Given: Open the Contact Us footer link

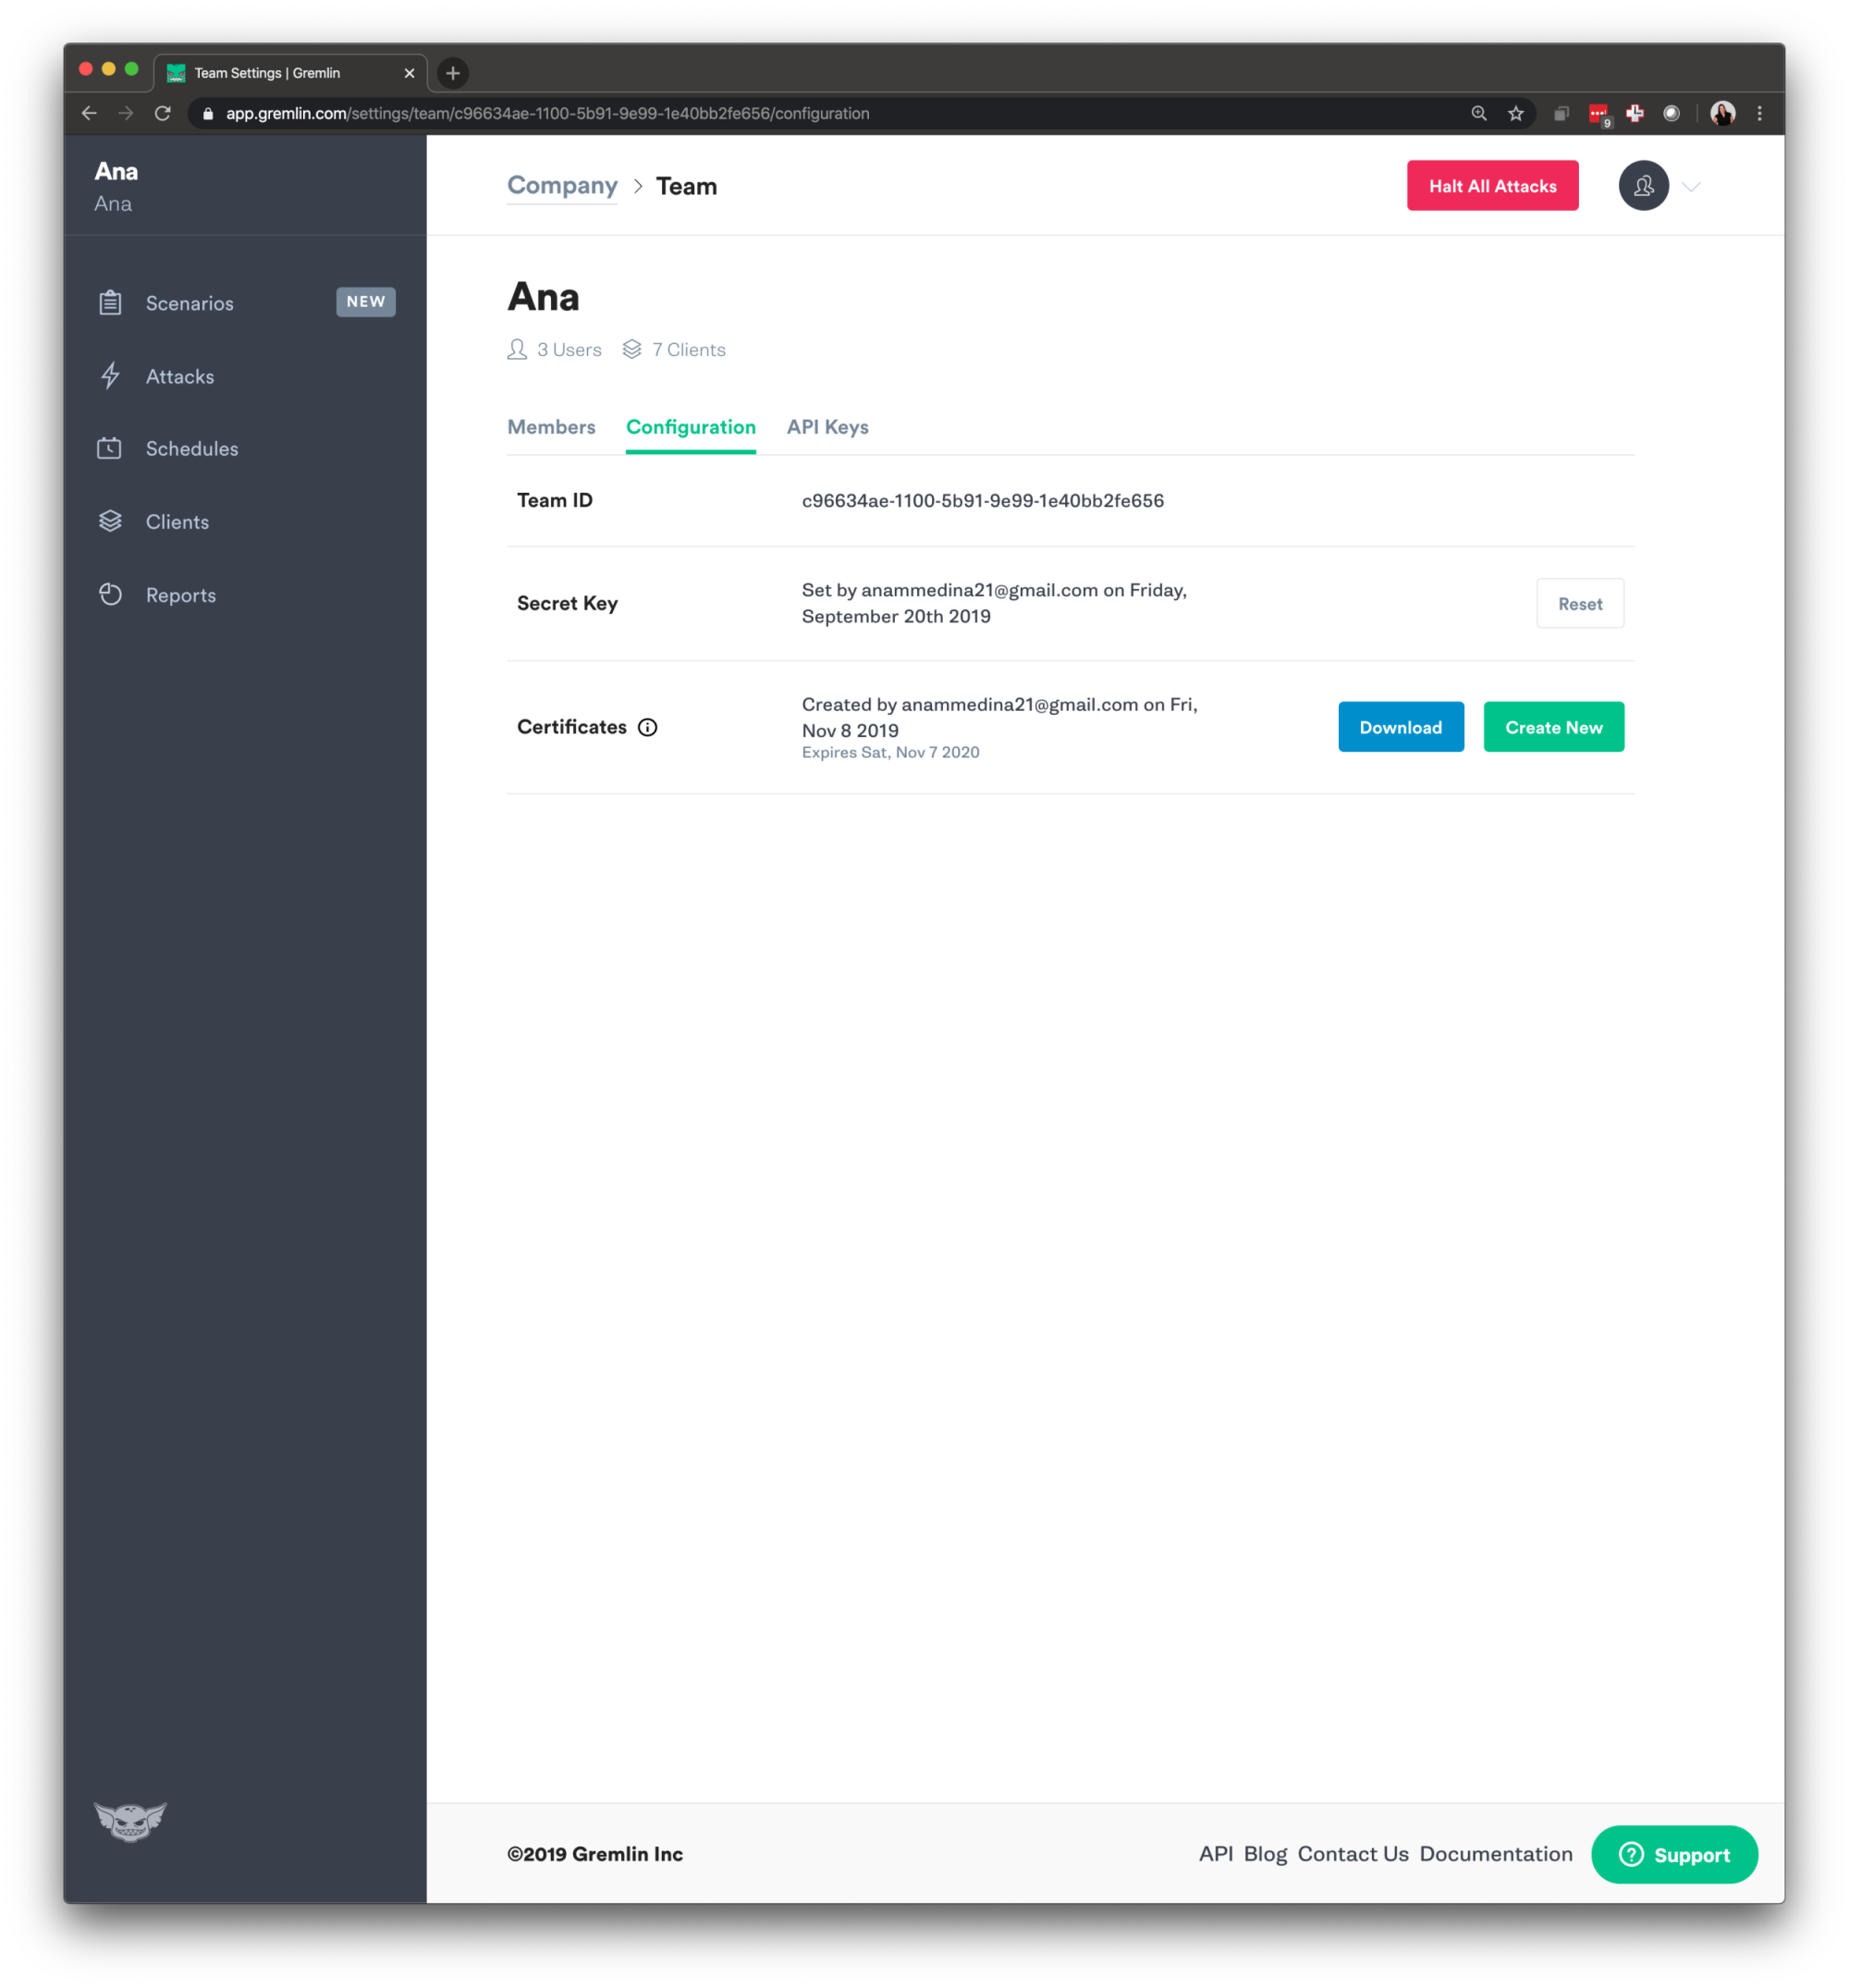Looking at the screenshot, I should pyautogui.click(x=1353, y=1853).
